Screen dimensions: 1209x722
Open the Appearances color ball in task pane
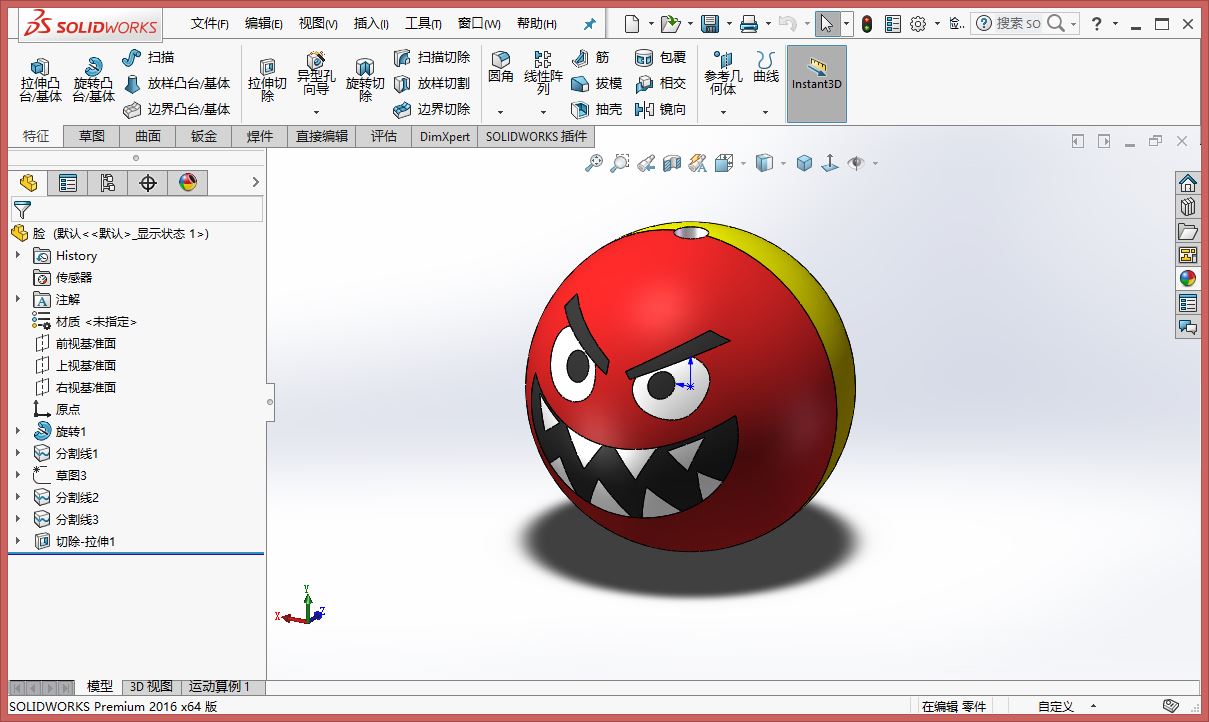pyautogui.click(x=1188, y=279)
